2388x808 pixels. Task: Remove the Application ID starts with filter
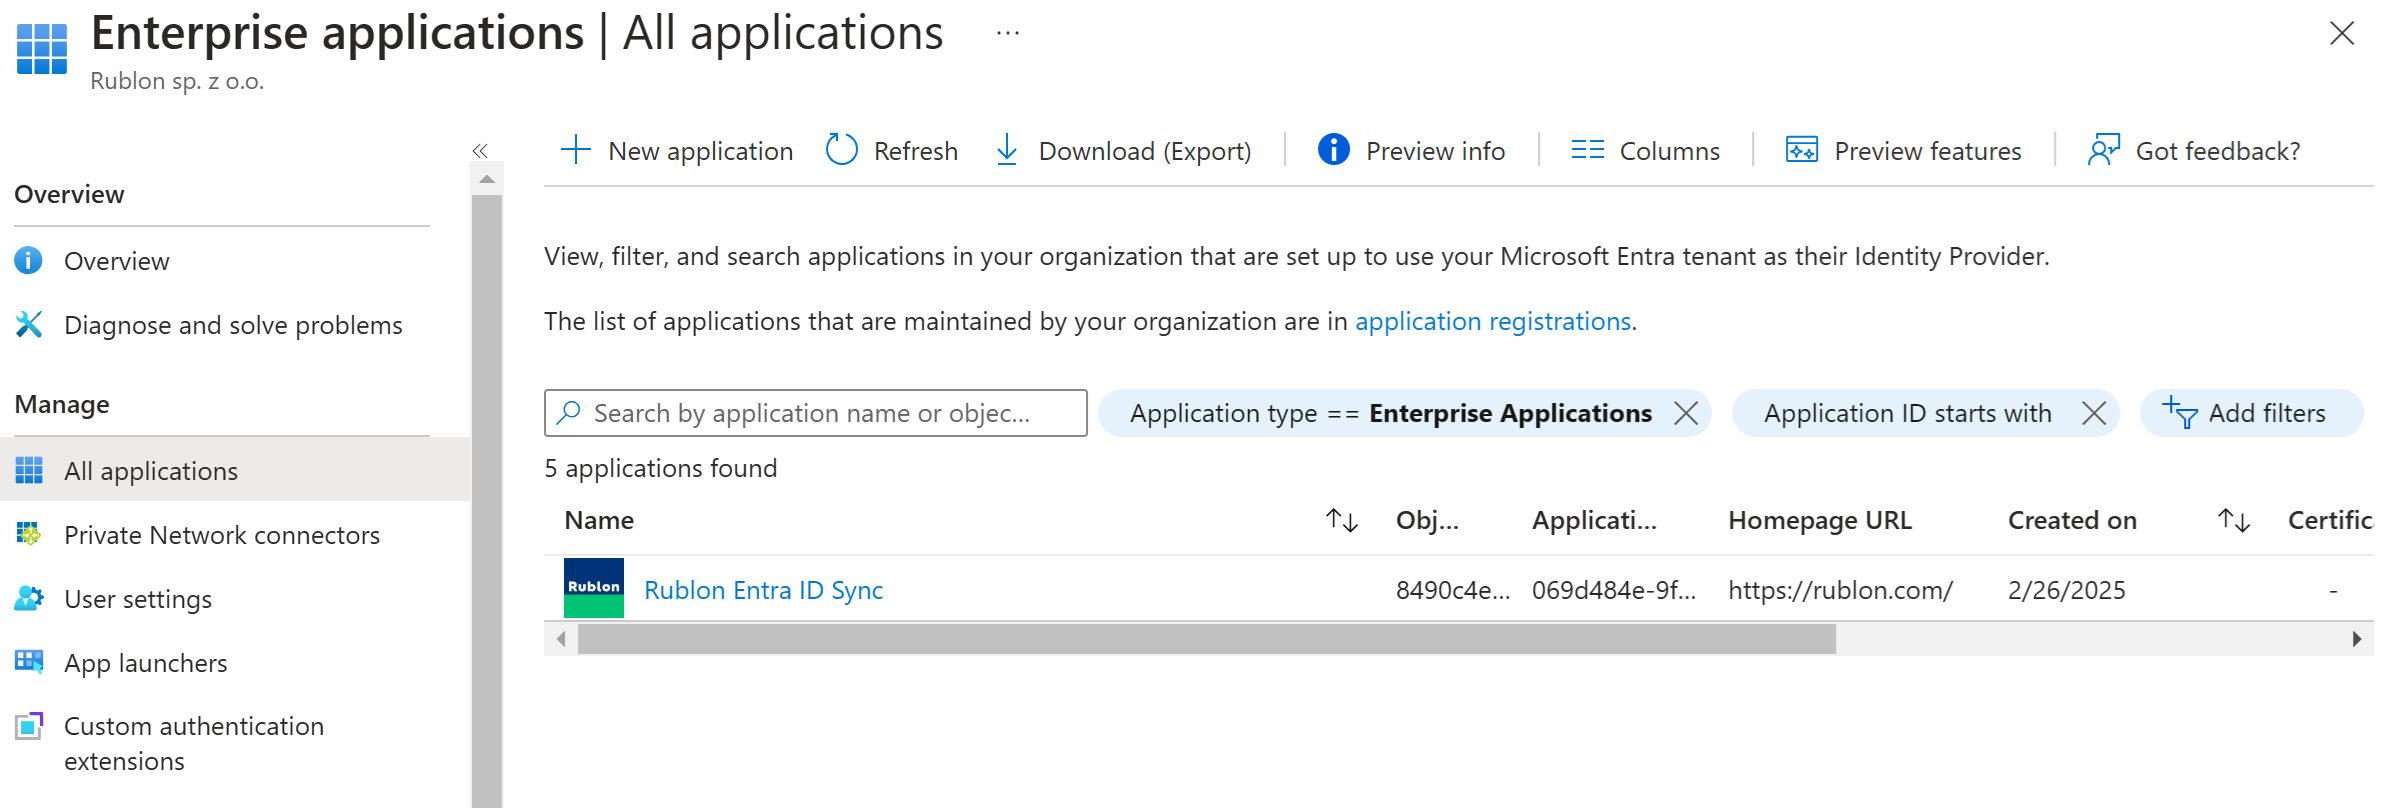pyautogui.click(x=2094, y=413)
